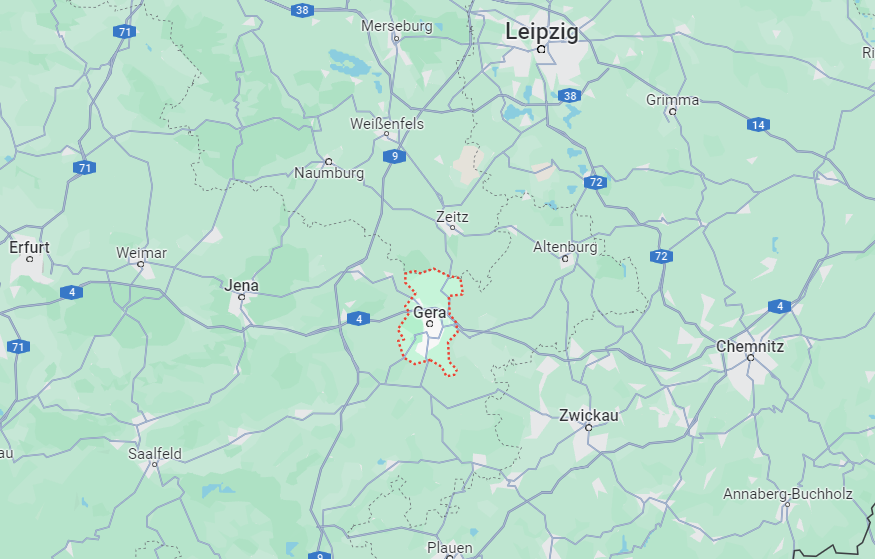
Task: Click highway 9 shield near Naumburg
Action: (x=395, y=156)
